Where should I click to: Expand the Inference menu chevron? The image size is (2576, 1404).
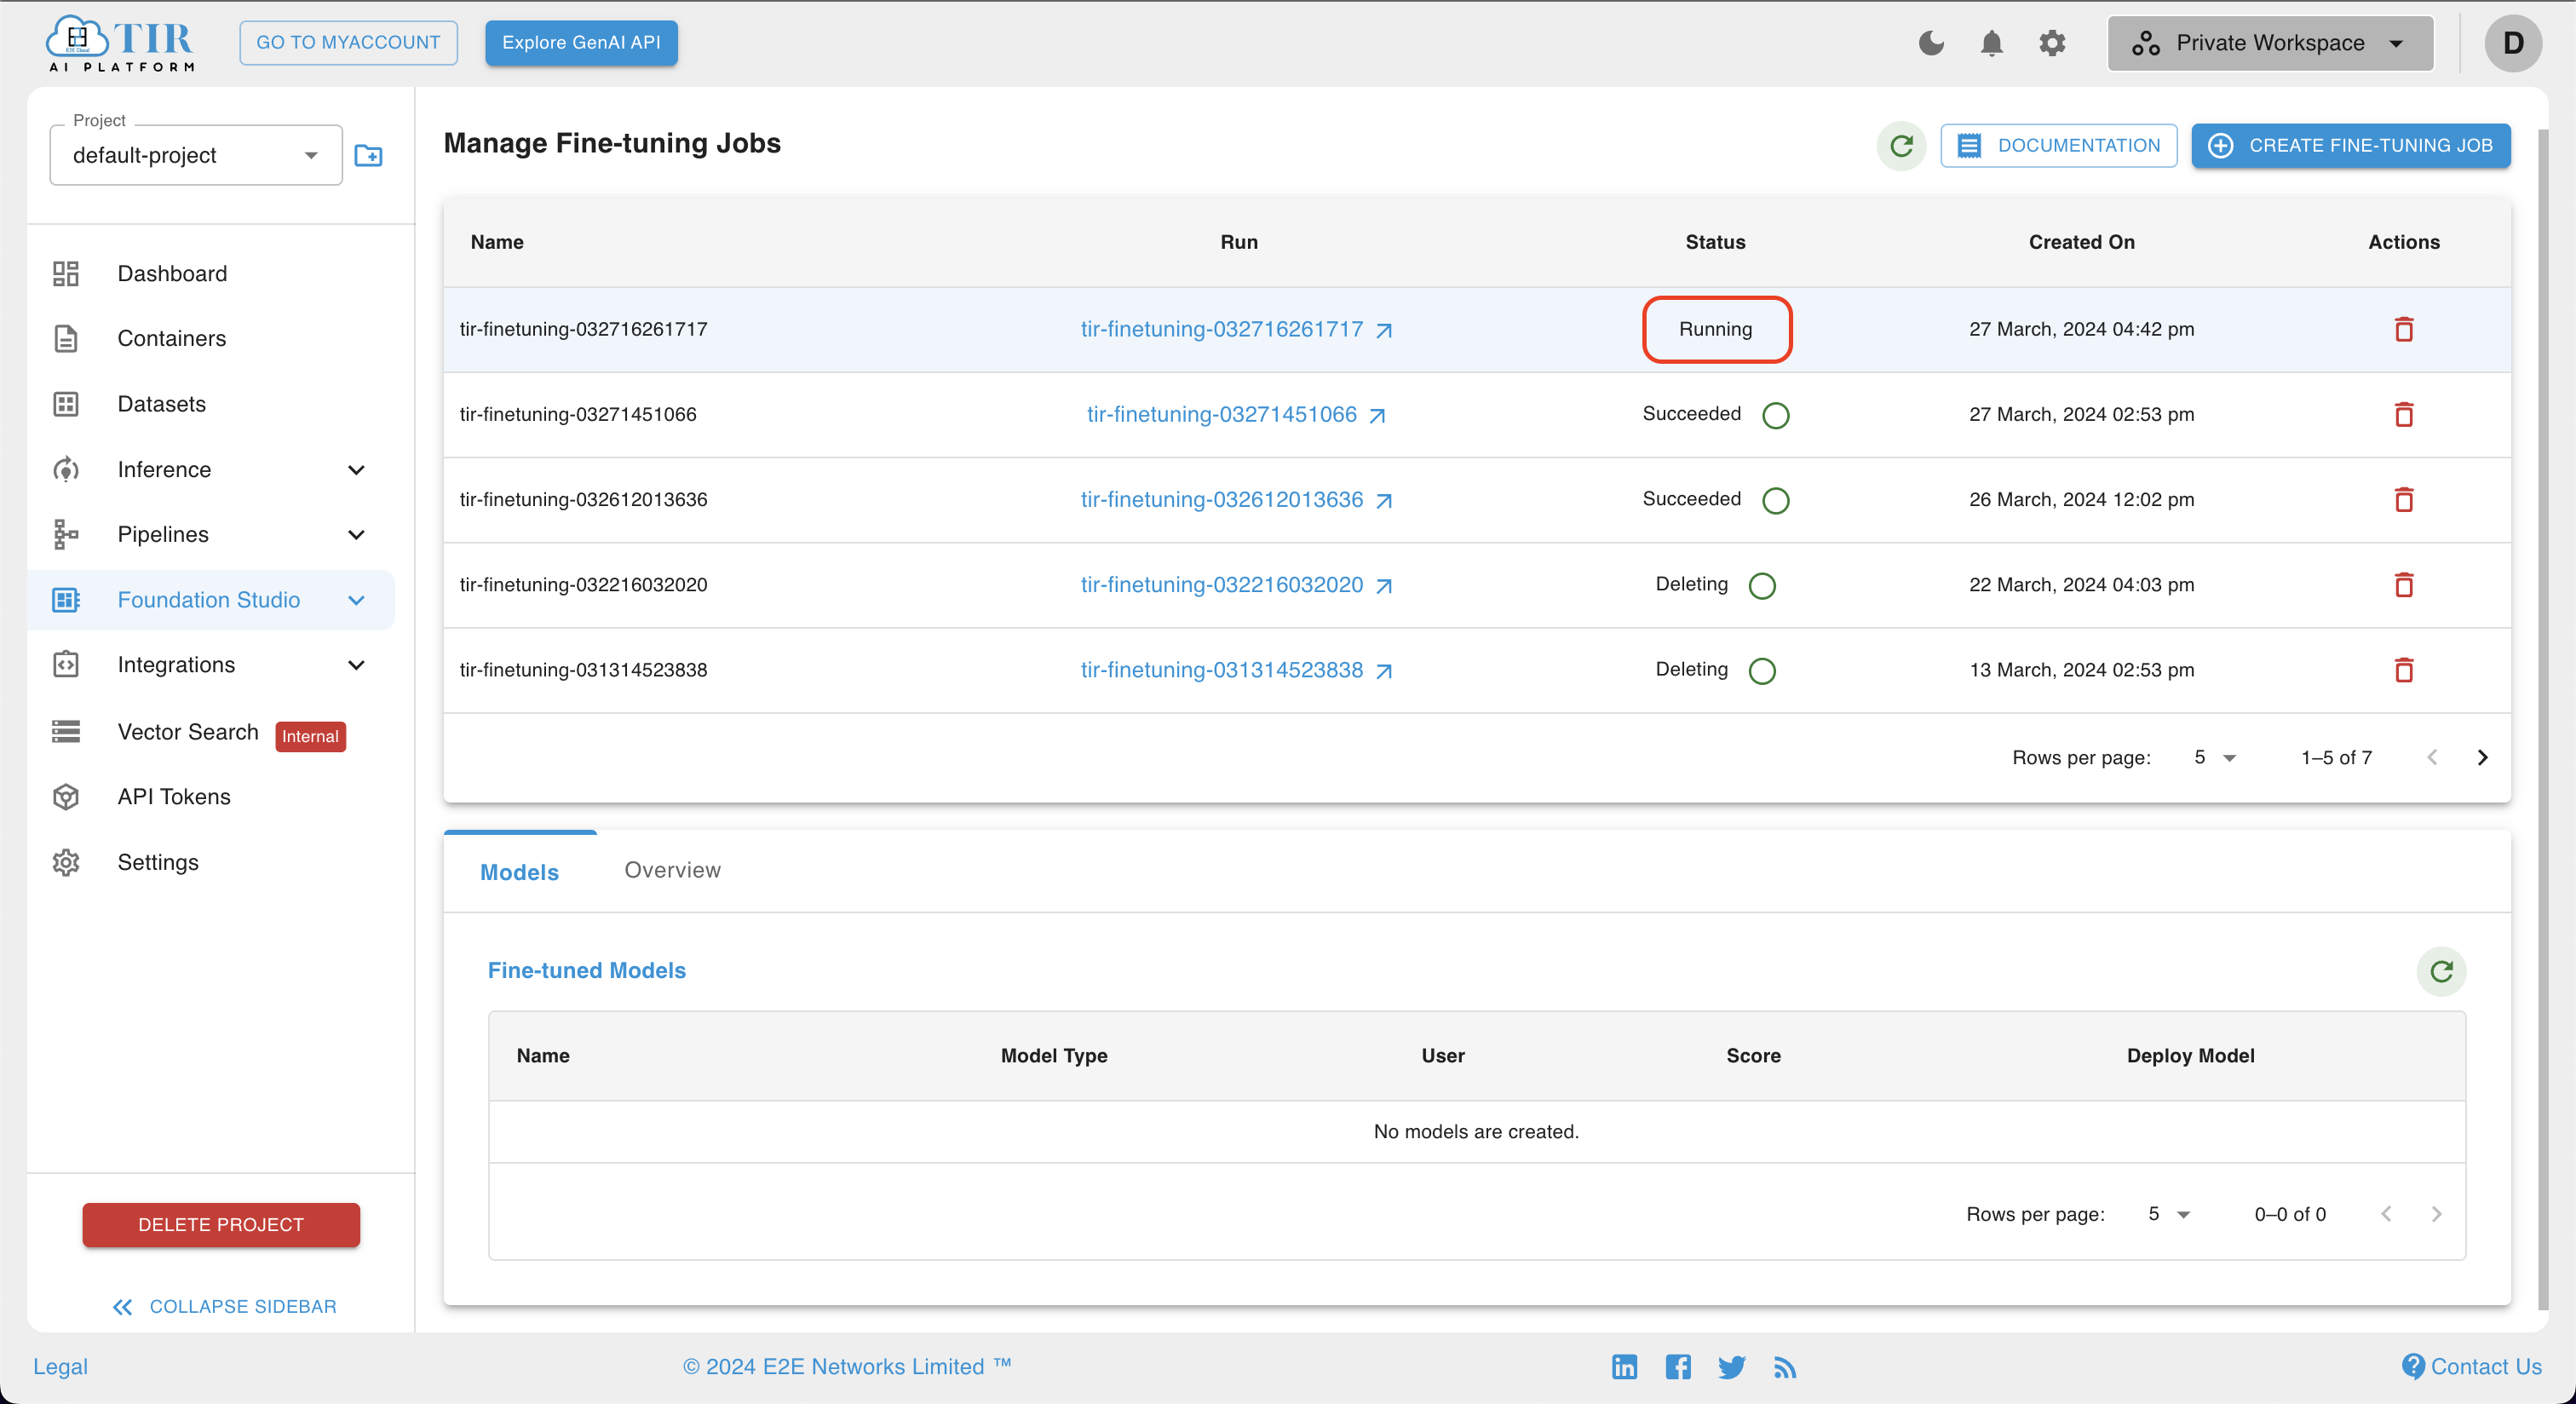(x=356, y=470)
